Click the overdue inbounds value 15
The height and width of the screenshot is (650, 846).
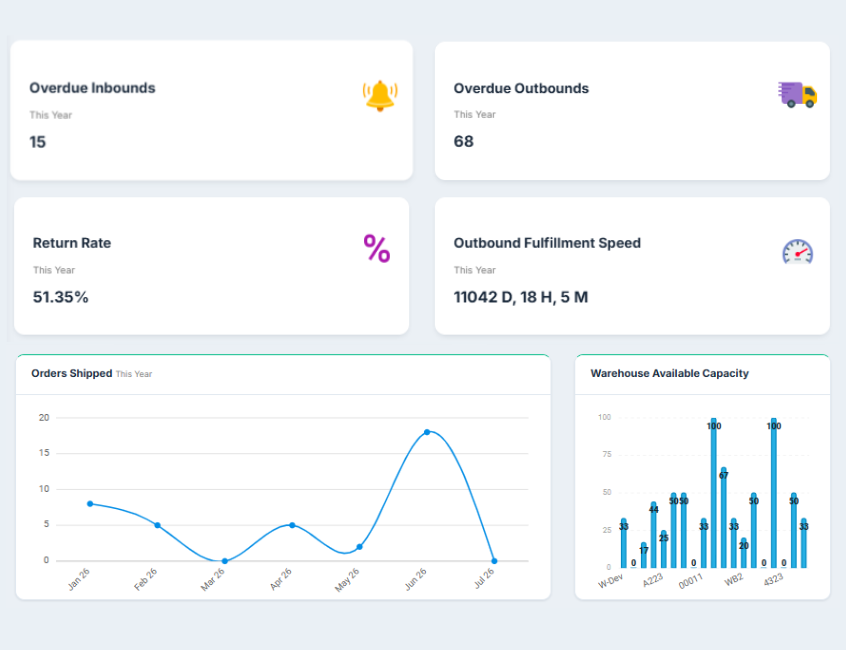pos(37,142)
